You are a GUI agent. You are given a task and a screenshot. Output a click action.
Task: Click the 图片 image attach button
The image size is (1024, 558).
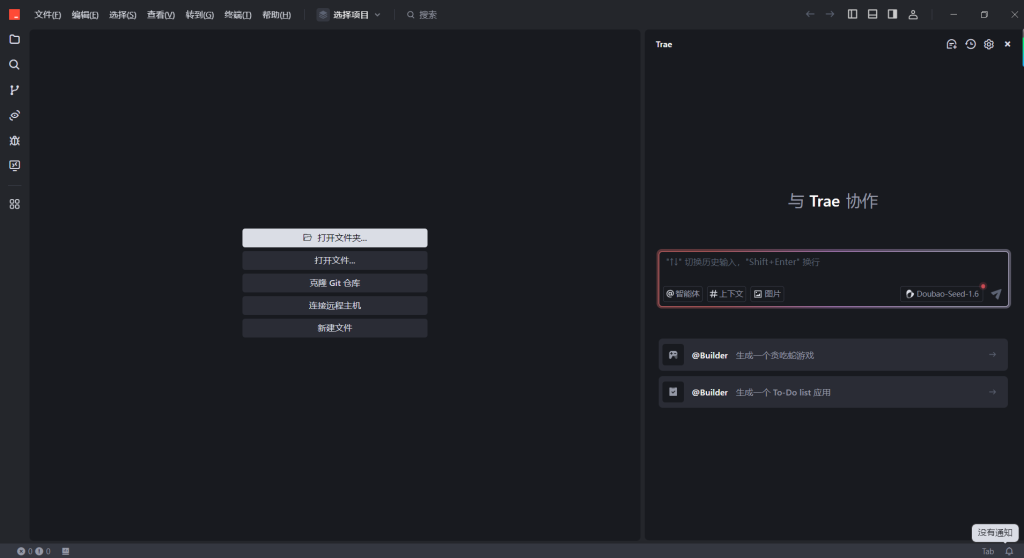pos(767,294)
